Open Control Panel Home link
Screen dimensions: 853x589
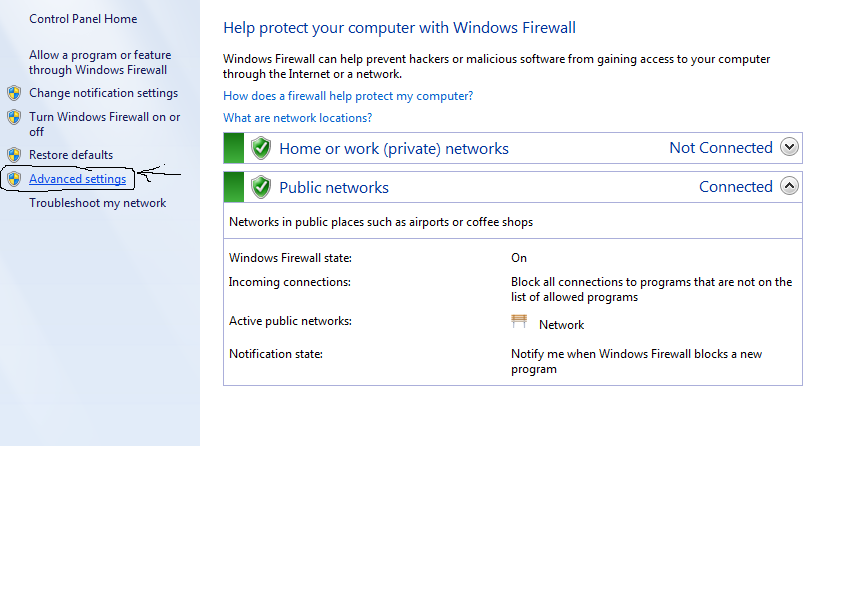point(83,19)
